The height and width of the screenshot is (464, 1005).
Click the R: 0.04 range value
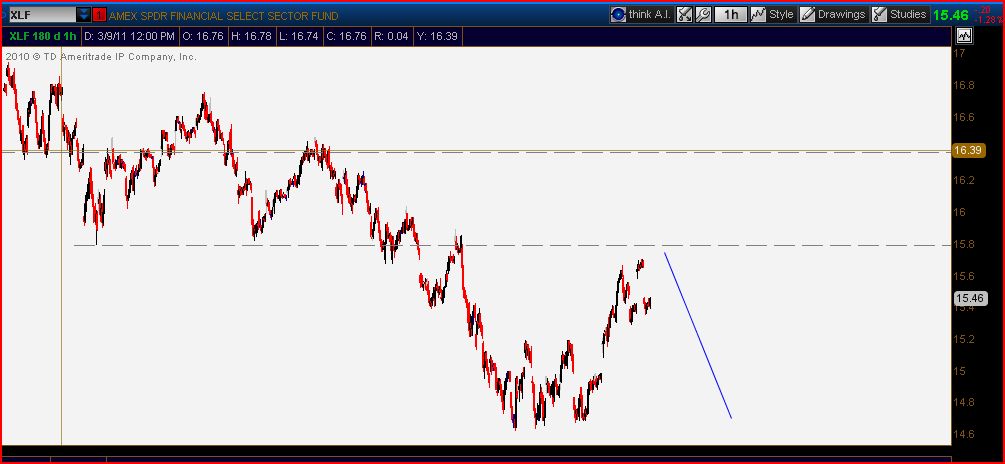point(391,37)
